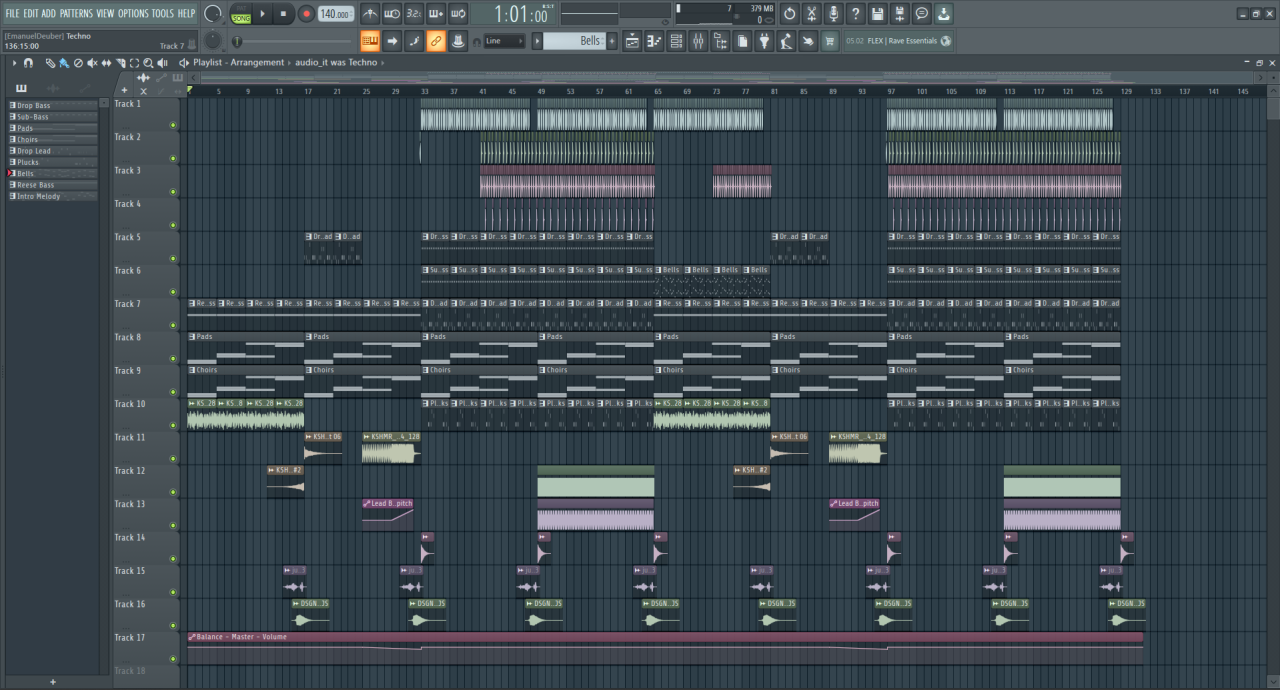
Task: Open the Bells pattern selector
Action: pyautogui.click(x=575, y=41)
